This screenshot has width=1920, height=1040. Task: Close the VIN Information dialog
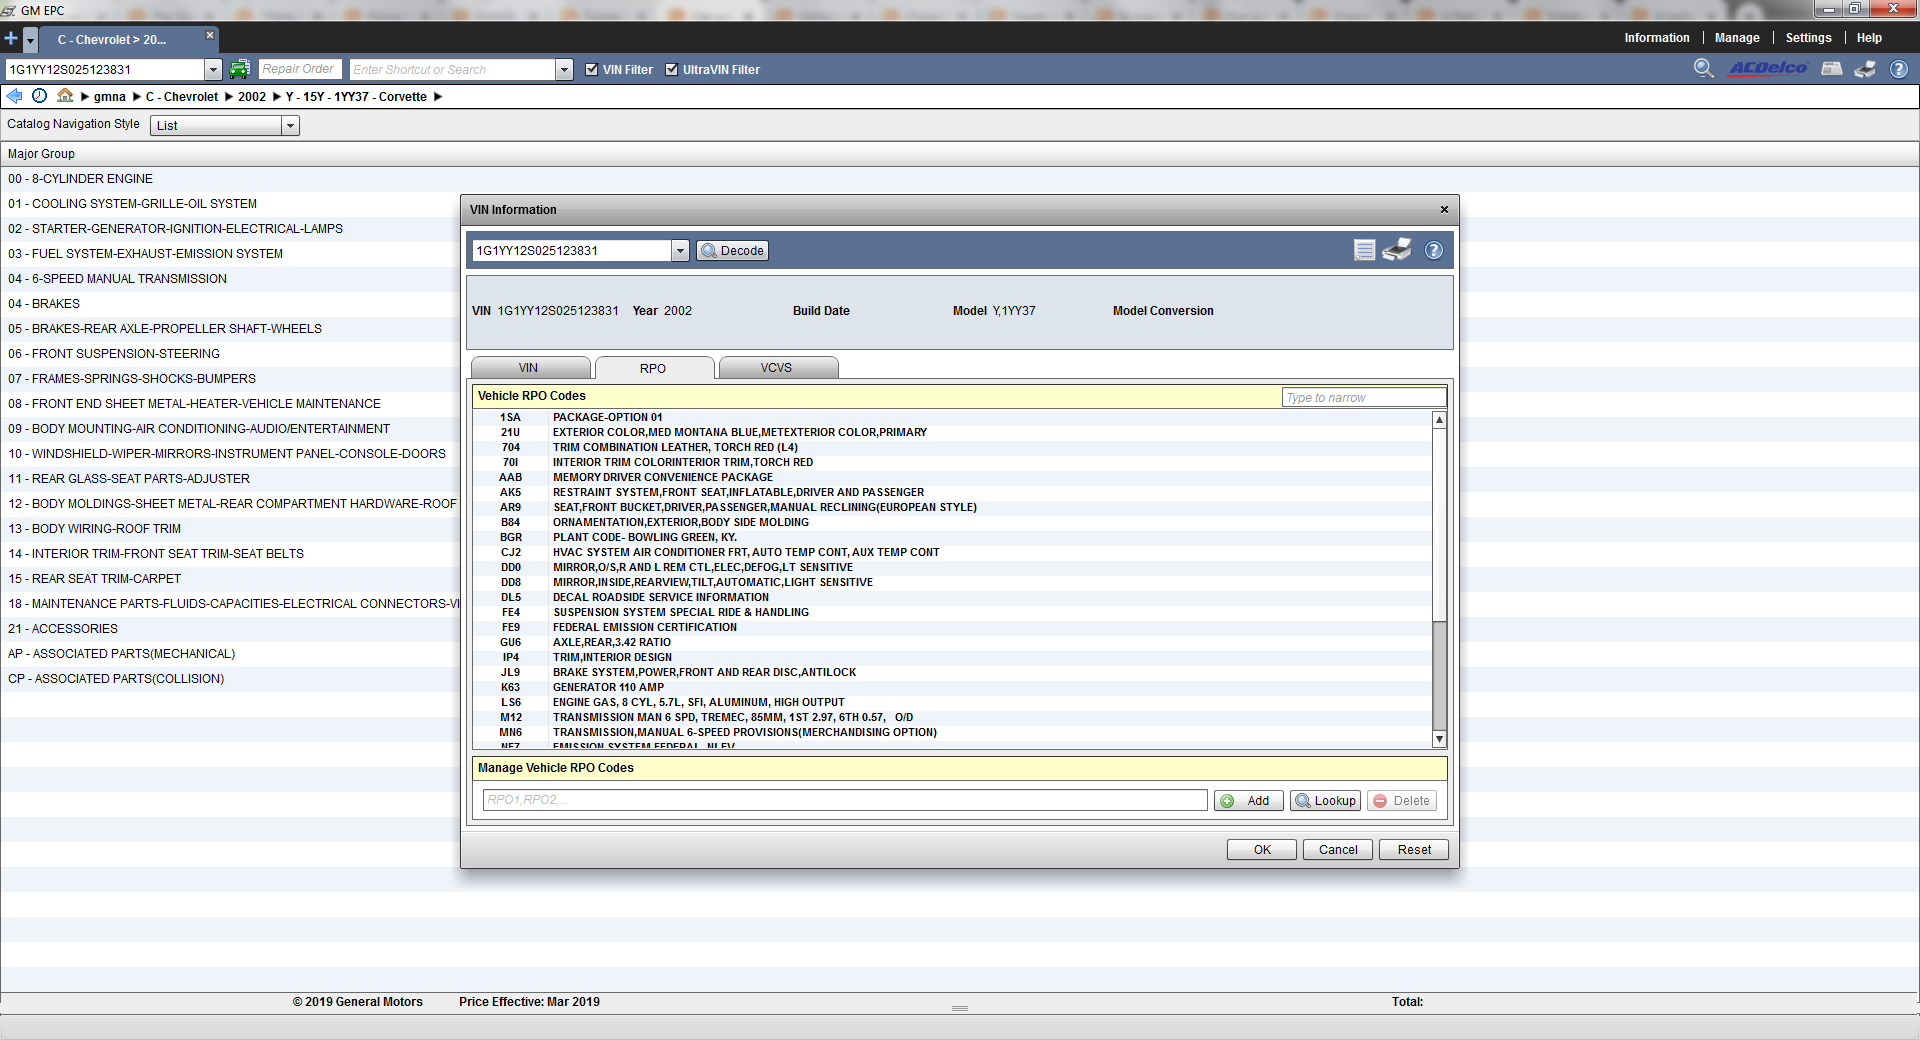[x=1444, y=209]
